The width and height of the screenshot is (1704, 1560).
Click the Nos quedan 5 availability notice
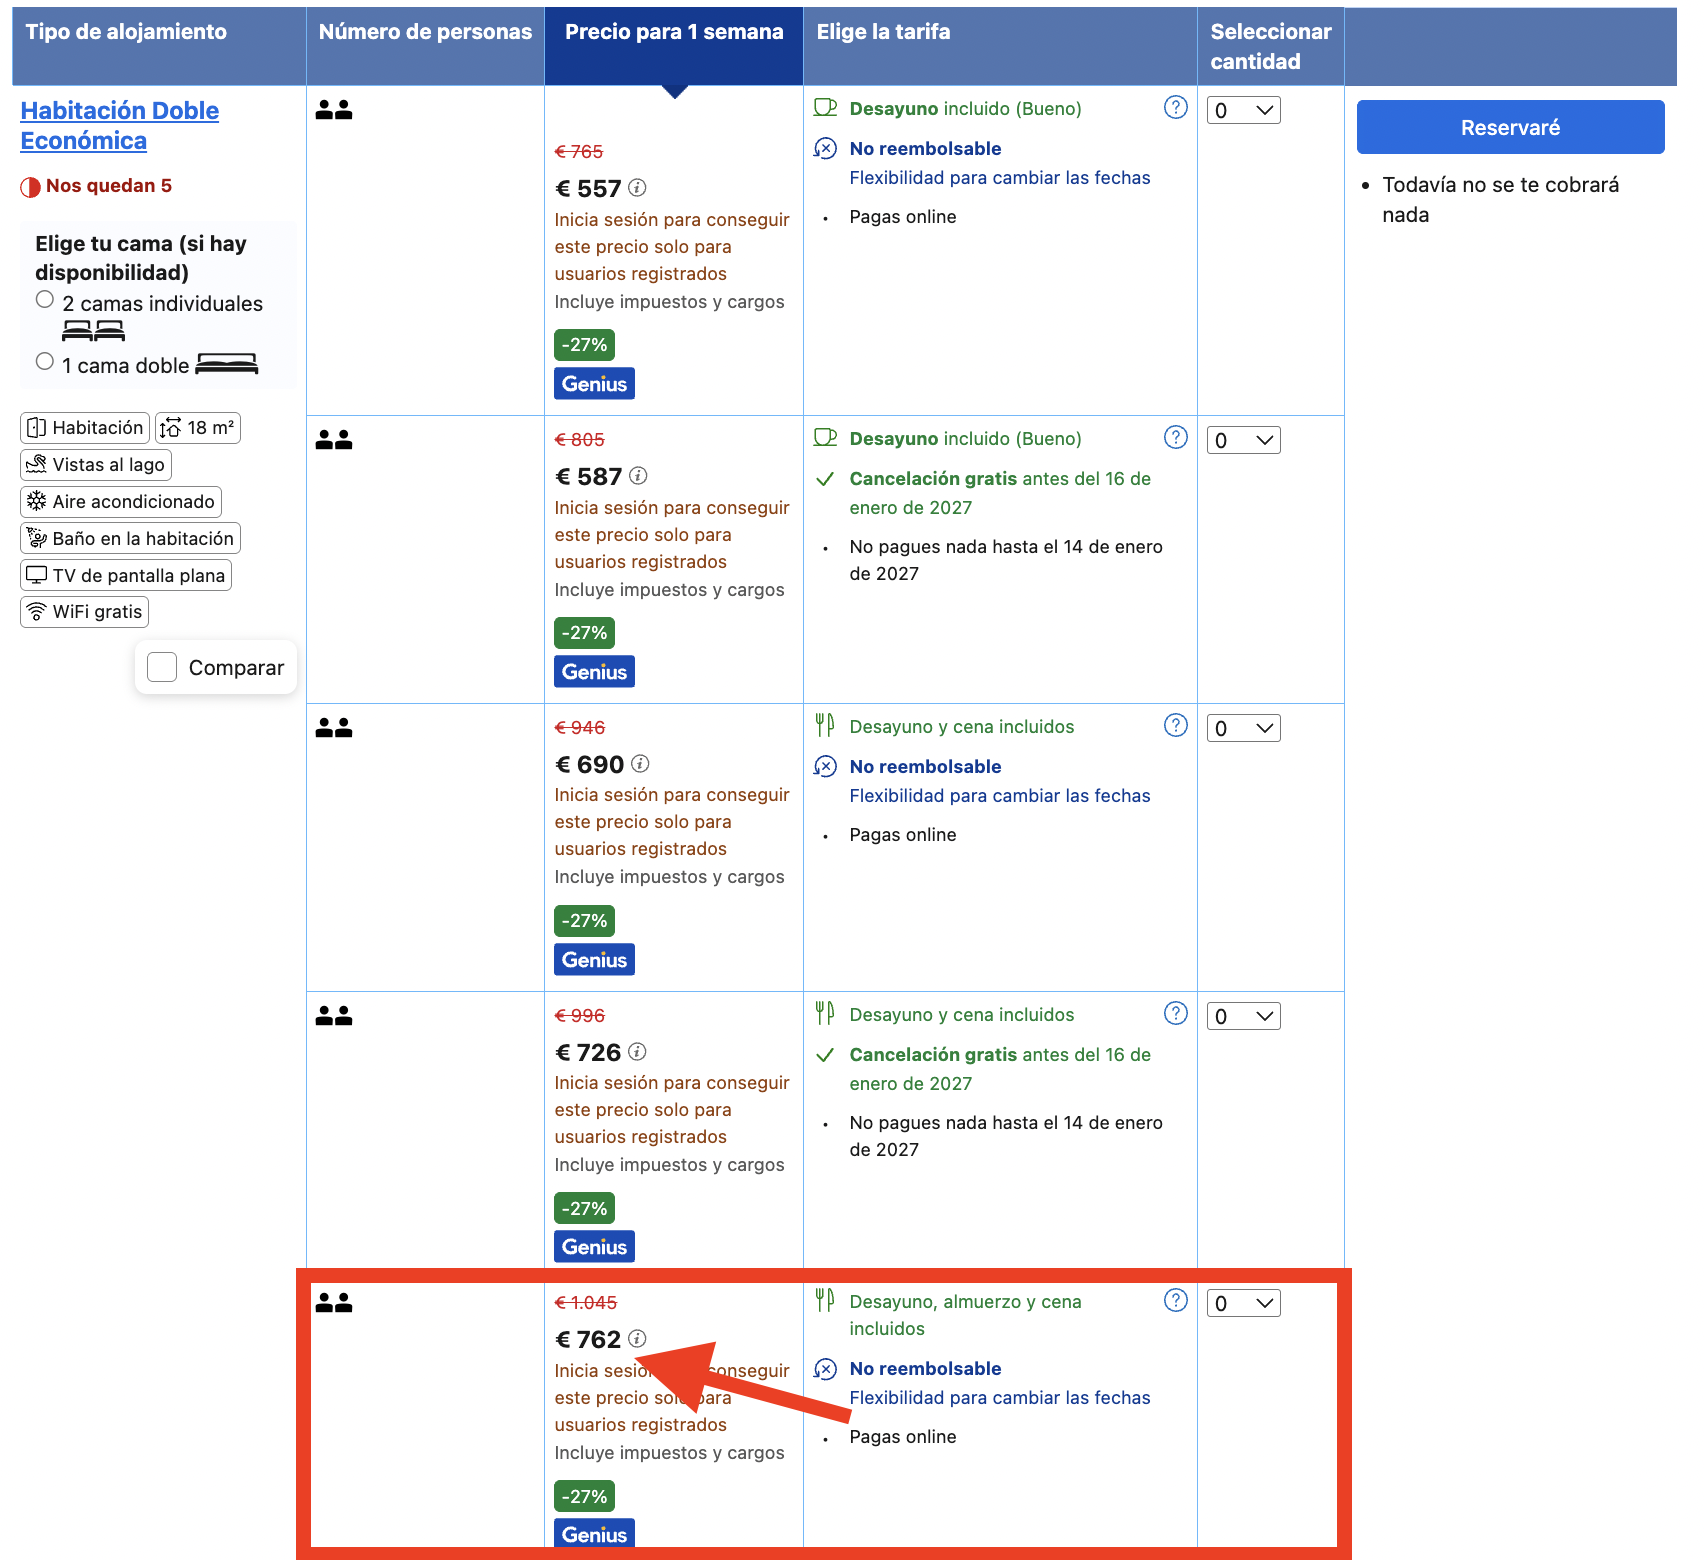(97, 186)
